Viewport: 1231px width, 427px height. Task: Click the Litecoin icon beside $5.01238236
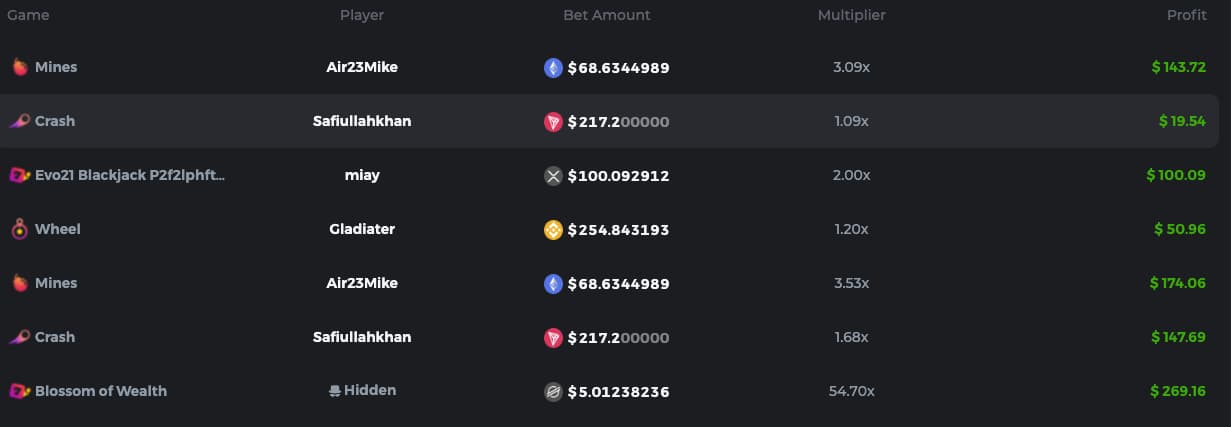coord(553,392)
